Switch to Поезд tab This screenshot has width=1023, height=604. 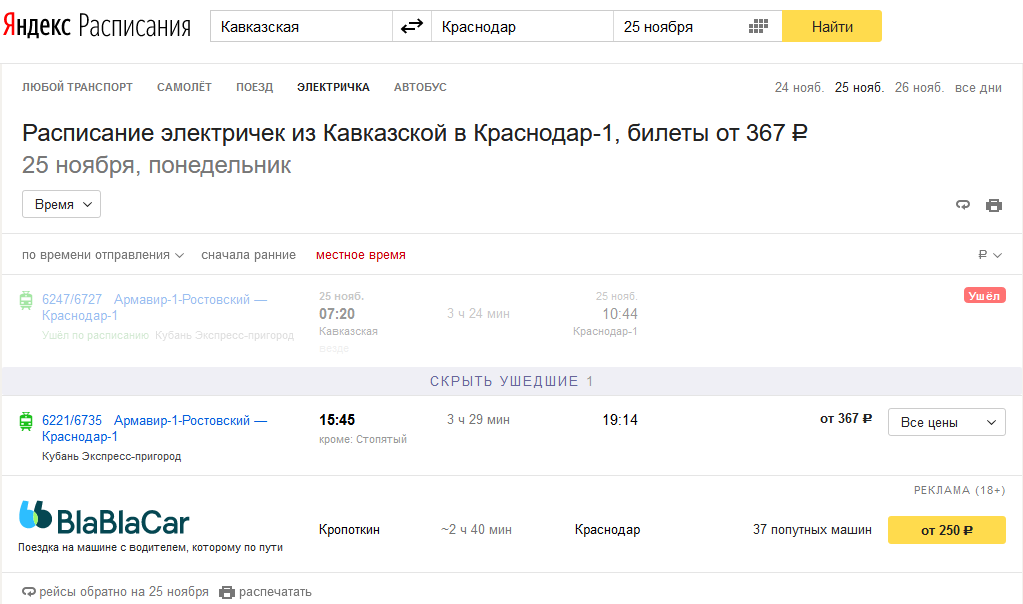[254, 87]
